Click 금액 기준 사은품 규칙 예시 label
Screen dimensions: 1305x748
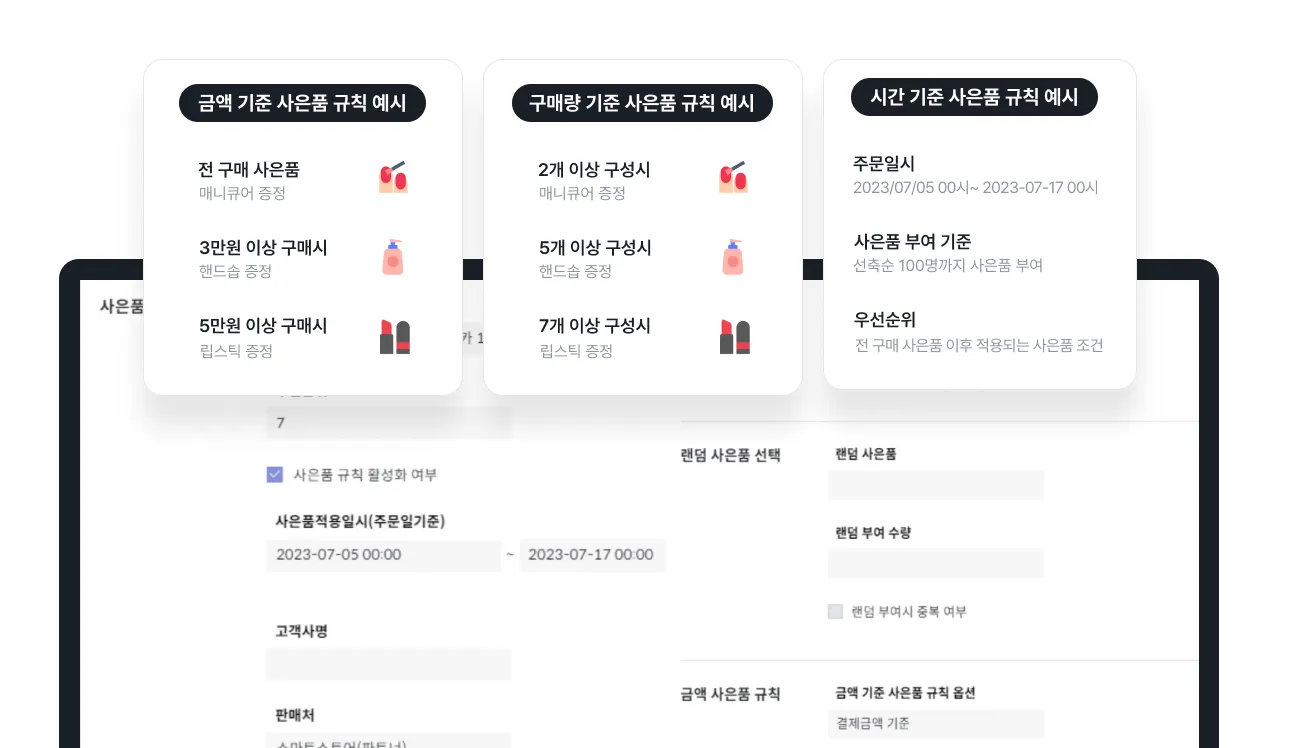[302, 103]
